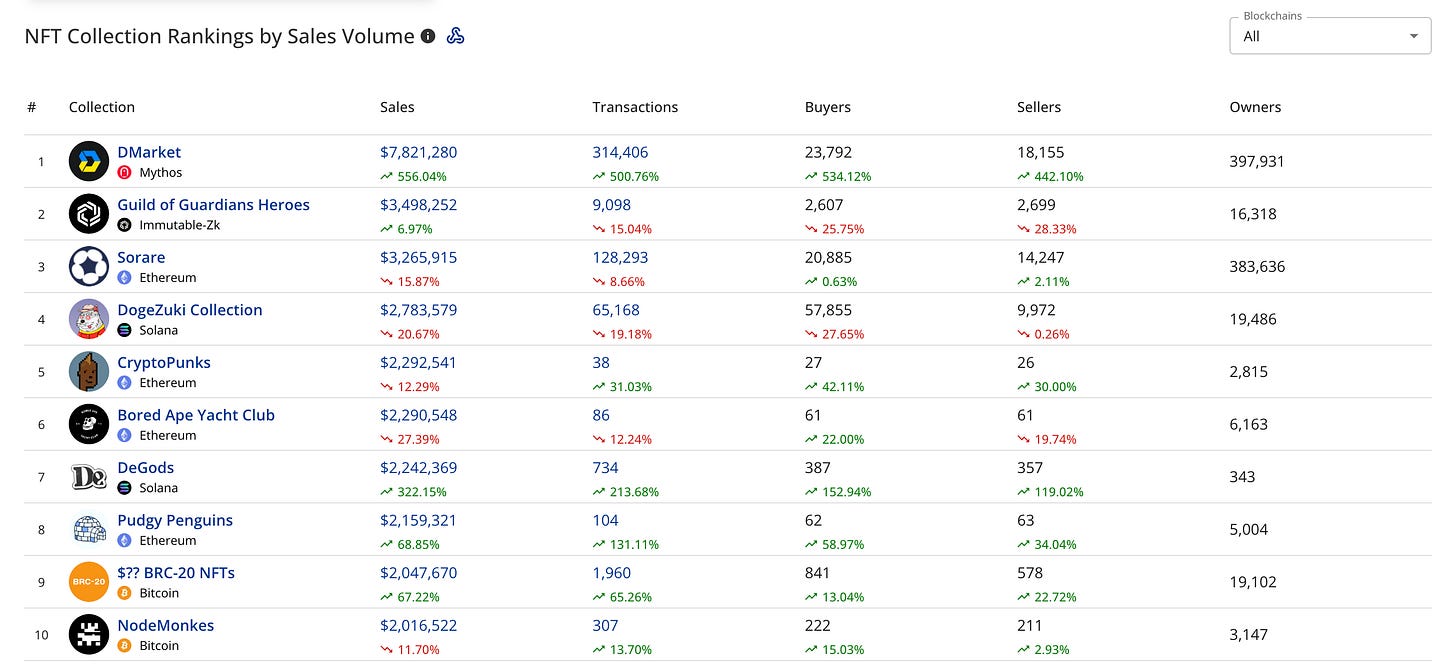The height and width of the screenshot is (664, 1456).
Task: Click DMarket owners count 397,931
Action: [1257, 161]
